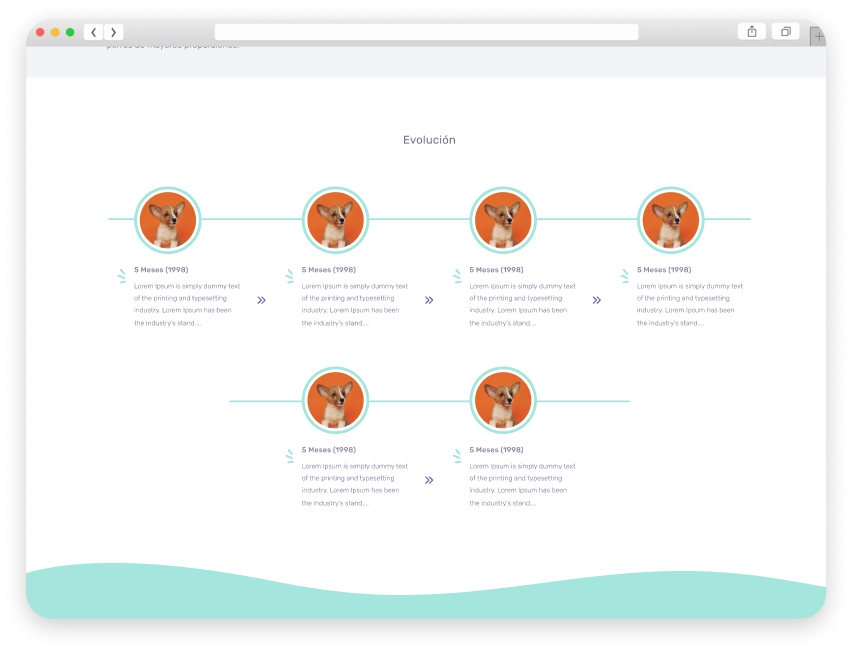
Task: Select the left puppy photo in bottom row
Action: click(336, 400)
